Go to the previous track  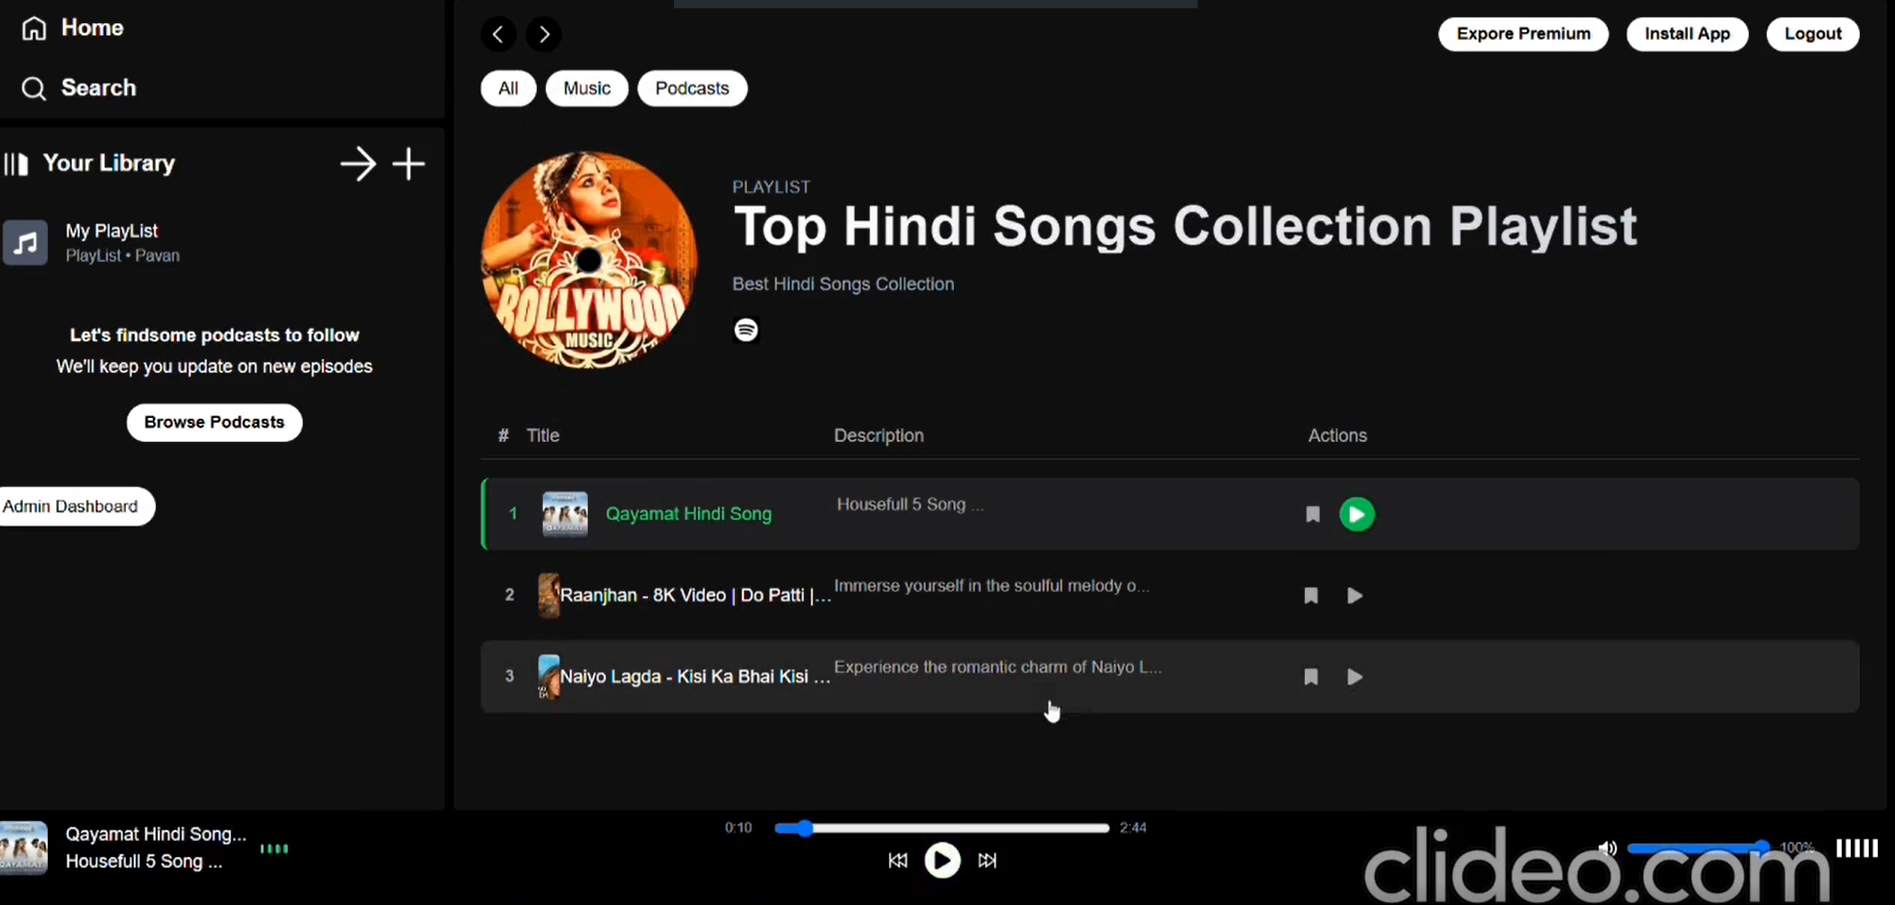coord(897,860)
